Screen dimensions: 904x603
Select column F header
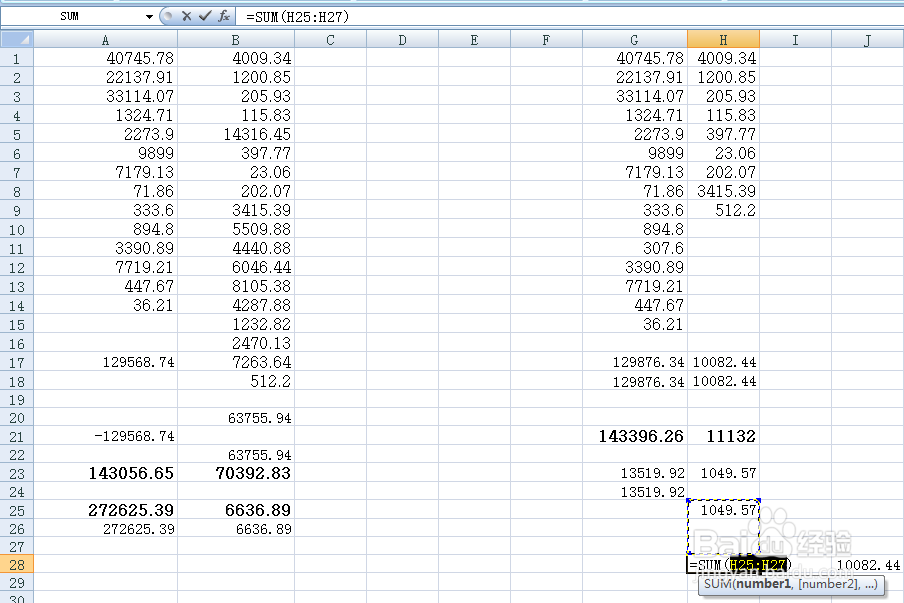[546, 40]
